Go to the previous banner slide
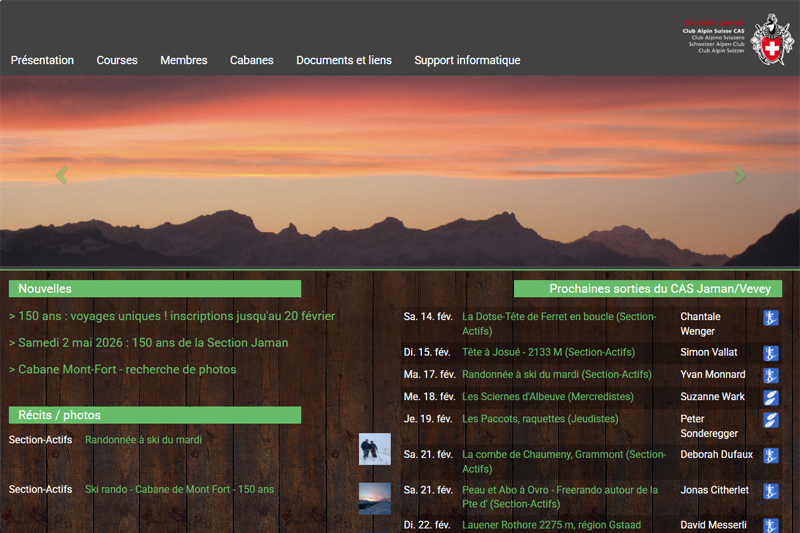 62,176
